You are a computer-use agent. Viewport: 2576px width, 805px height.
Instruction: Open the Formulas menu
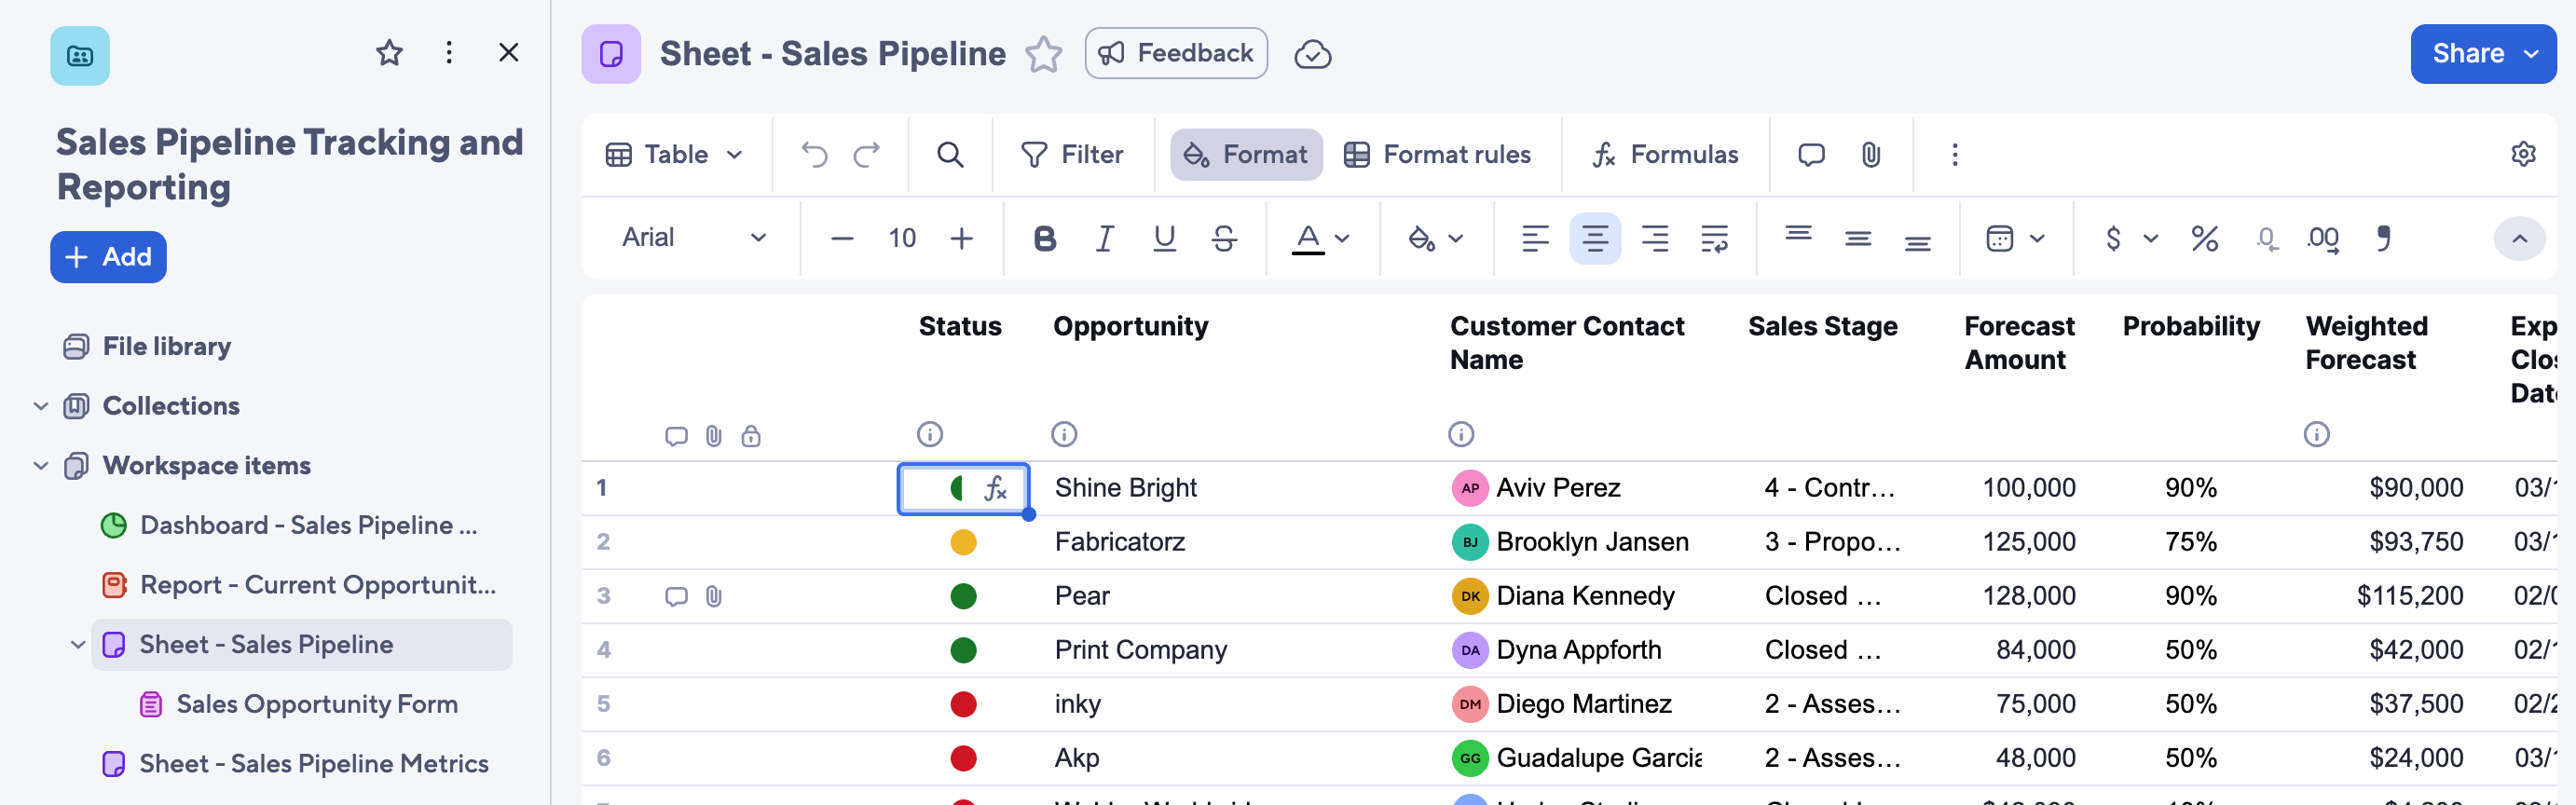[x=1666, y=155]
